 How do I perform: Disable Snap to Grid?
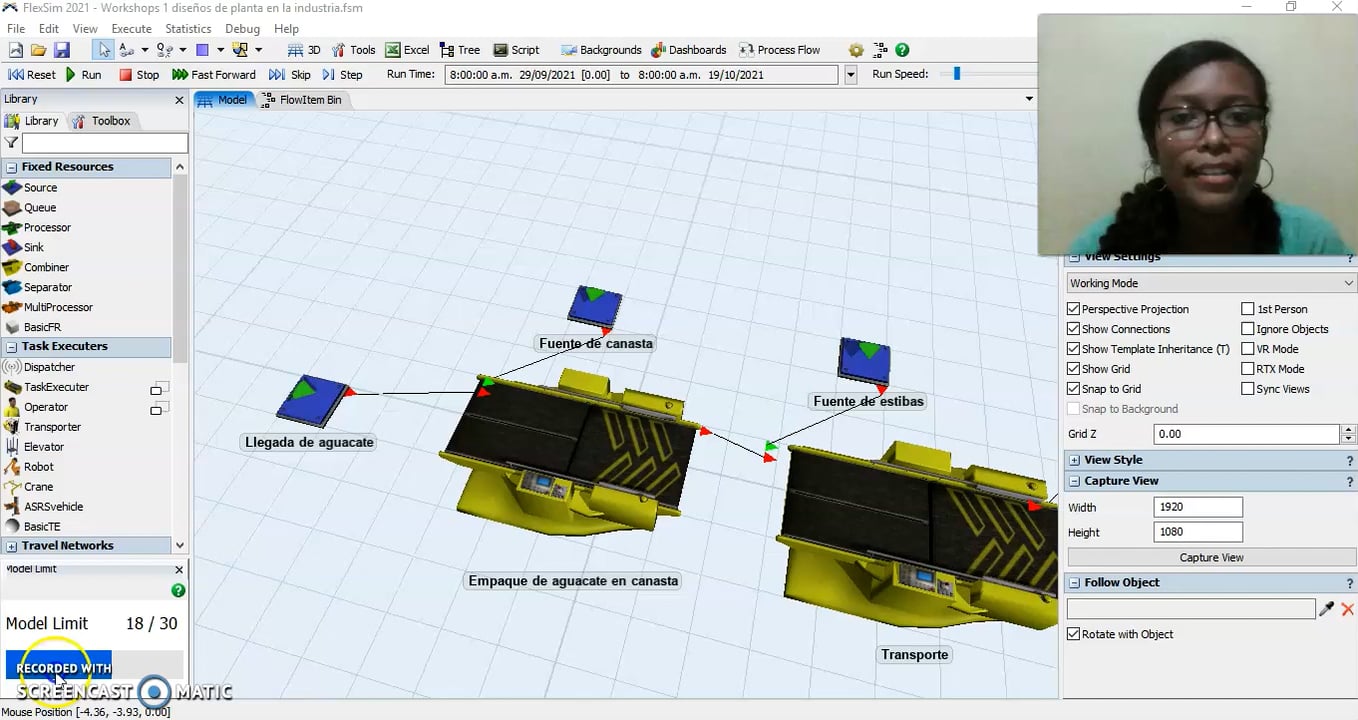(x=1074, y=389)
